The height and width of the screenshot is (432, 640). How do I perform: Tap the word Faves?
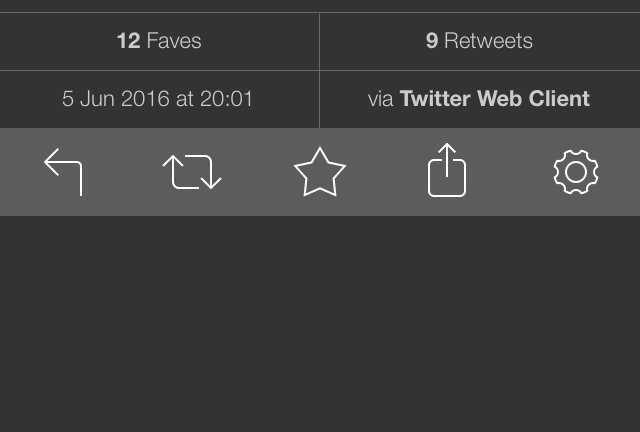[x=174, y=41]
